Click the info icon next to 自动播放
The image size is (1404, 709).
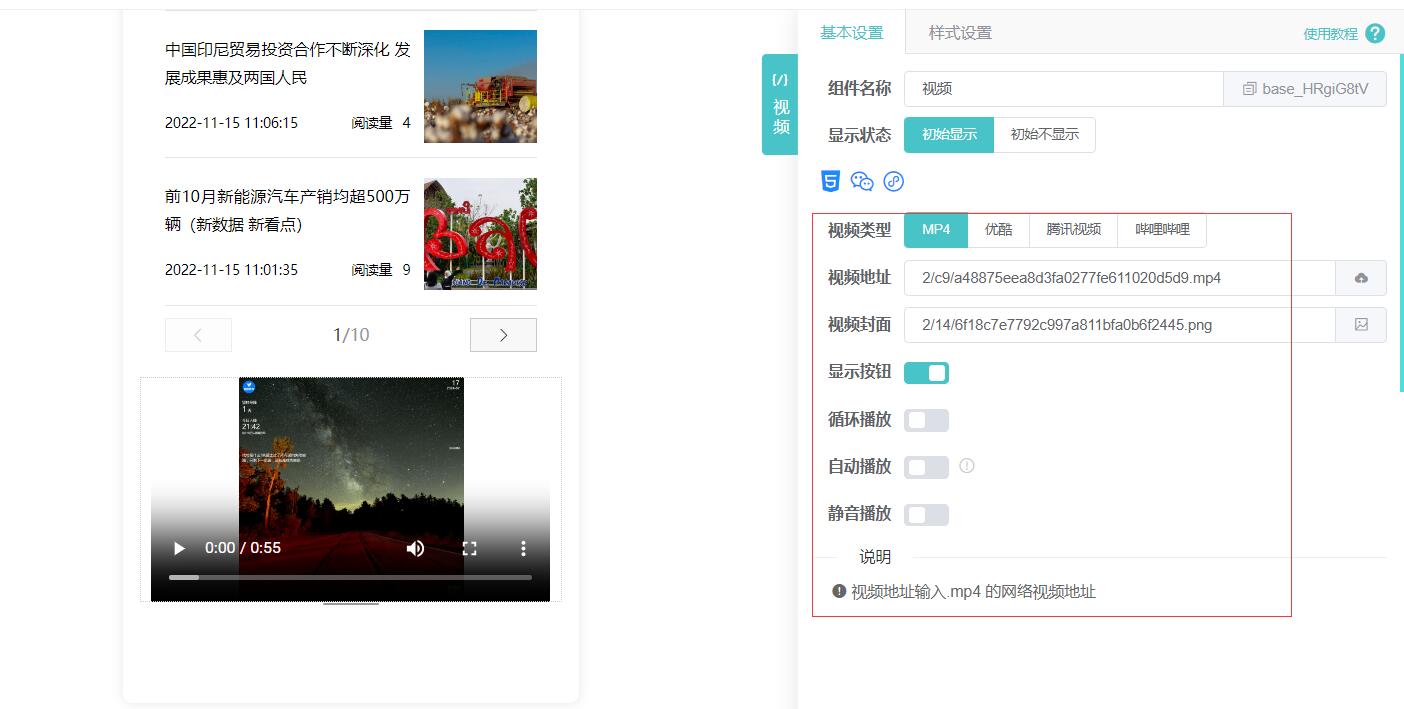[x=966, y=466]
